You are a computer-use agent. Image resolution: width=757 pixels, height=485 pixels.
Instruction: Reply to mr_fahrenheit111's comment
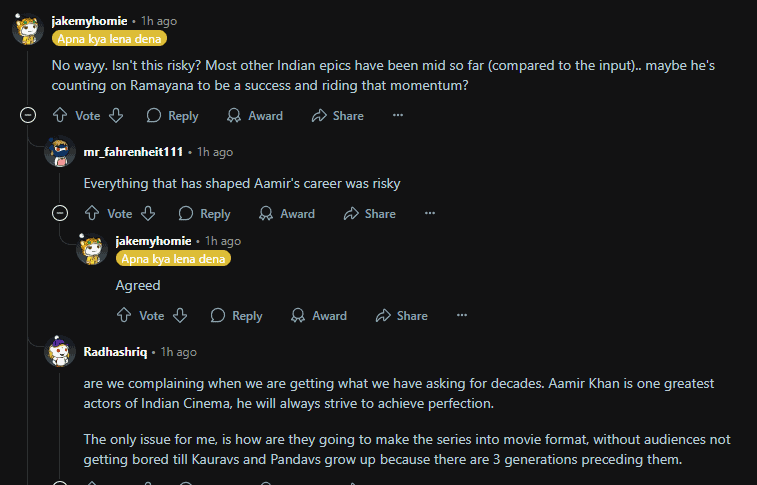(x=204, y=214)
